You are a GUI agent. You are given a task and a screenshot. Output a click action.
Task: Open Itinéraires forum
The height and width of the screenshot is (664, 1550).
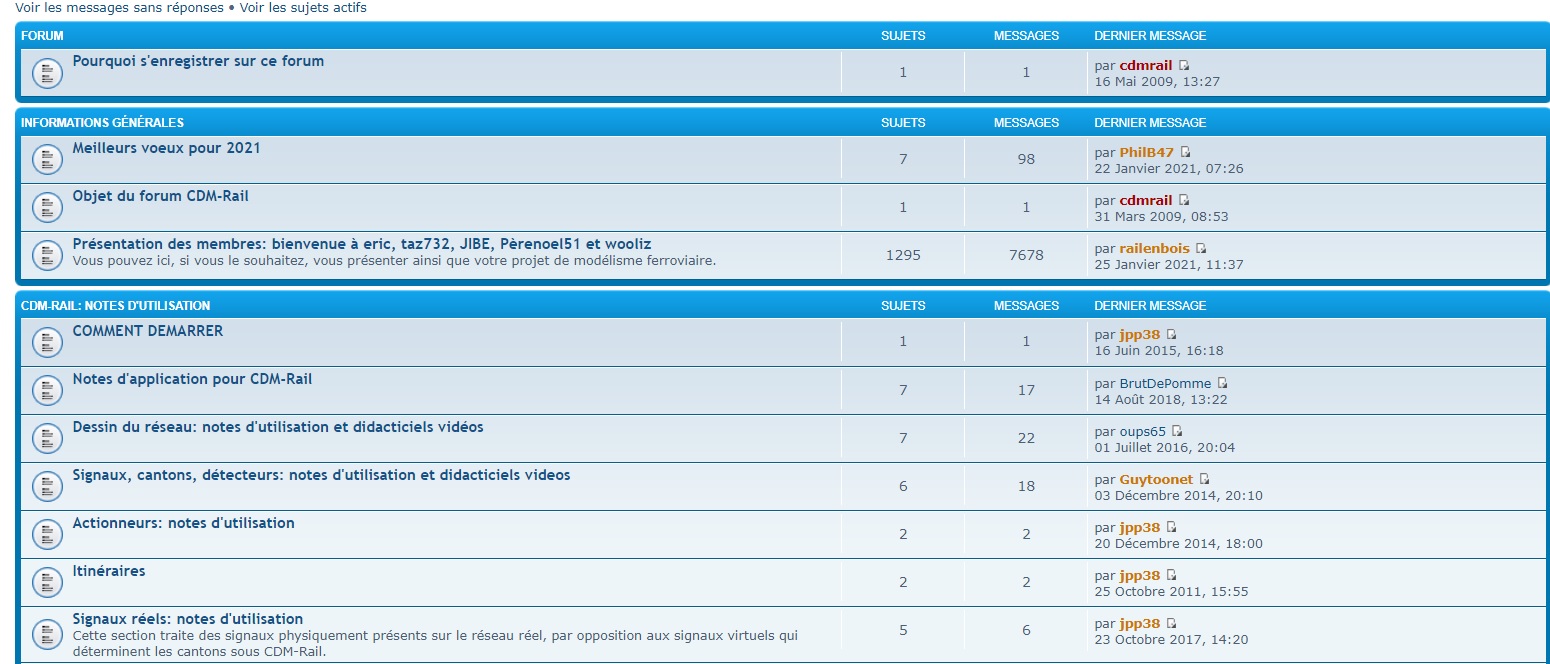[109, 571]
